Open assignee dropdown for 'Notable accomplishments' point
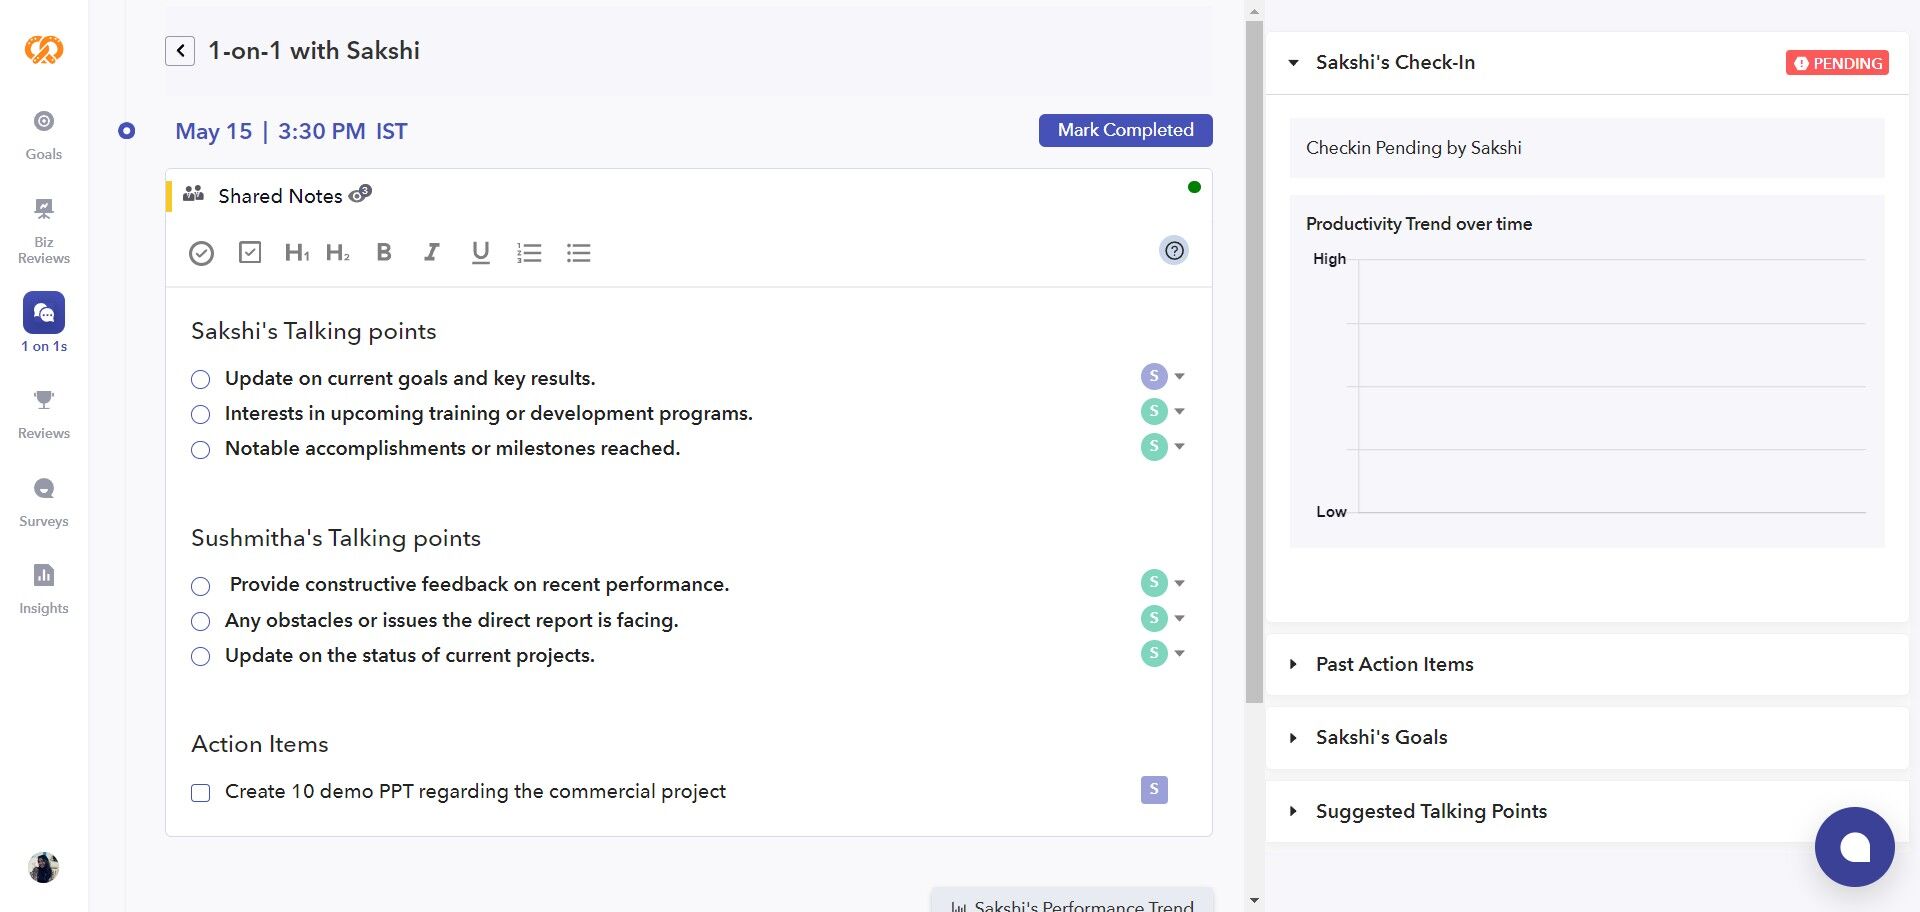 (x=1180, y=447)
